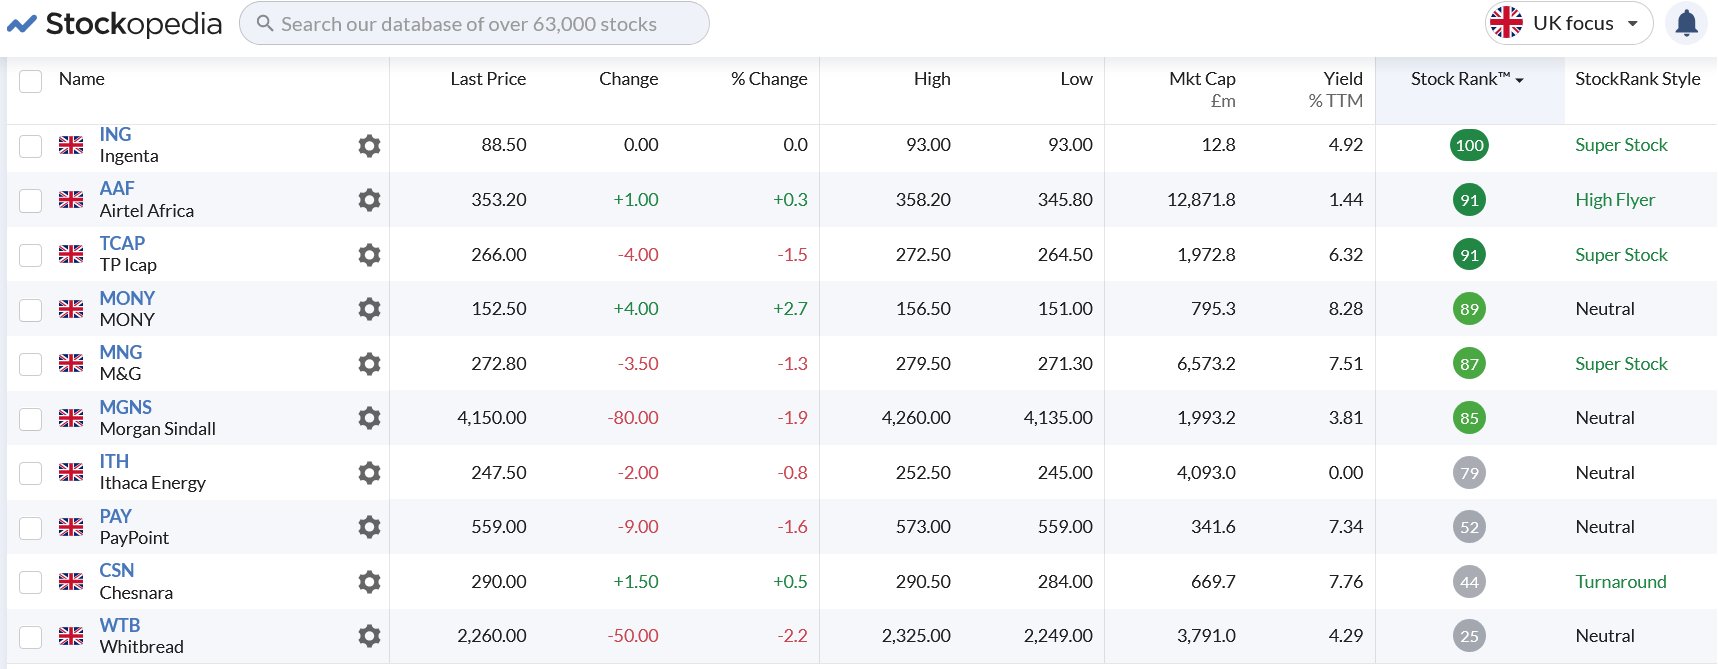The image size is (1718, 669).
Task: Click the notification bell icon
Action: coord(1686,23)
